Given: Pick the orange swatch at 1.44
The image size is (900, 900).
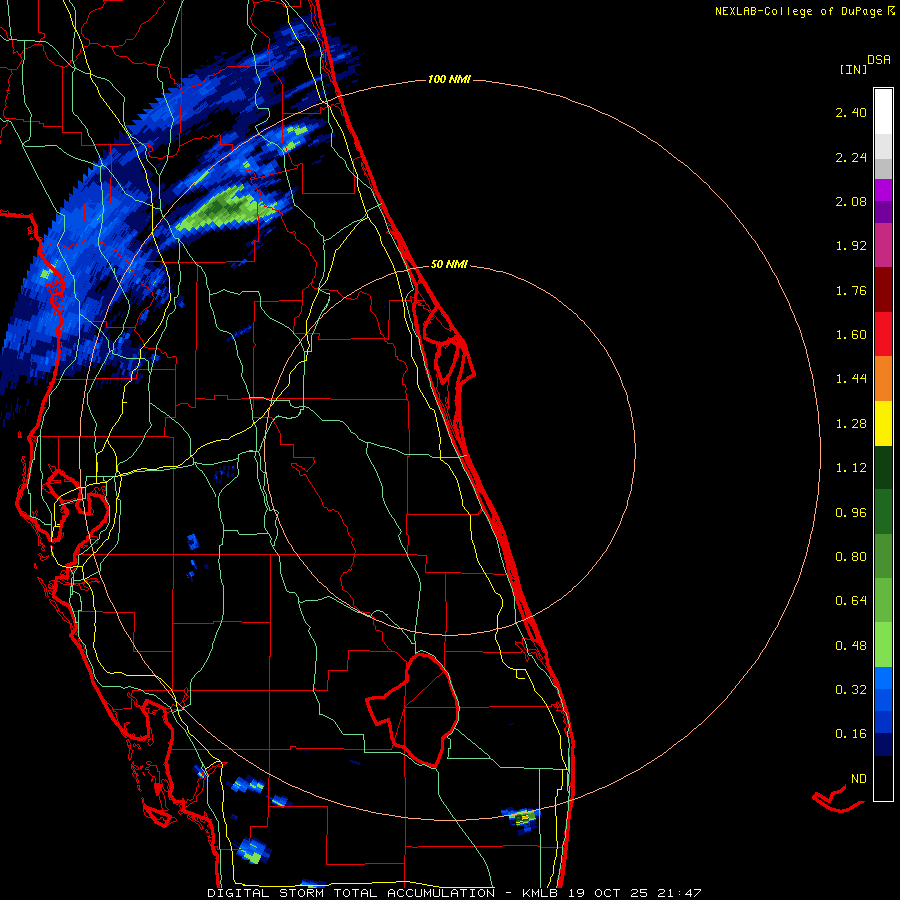Looking at the screenshot, I should pos(883,379).
